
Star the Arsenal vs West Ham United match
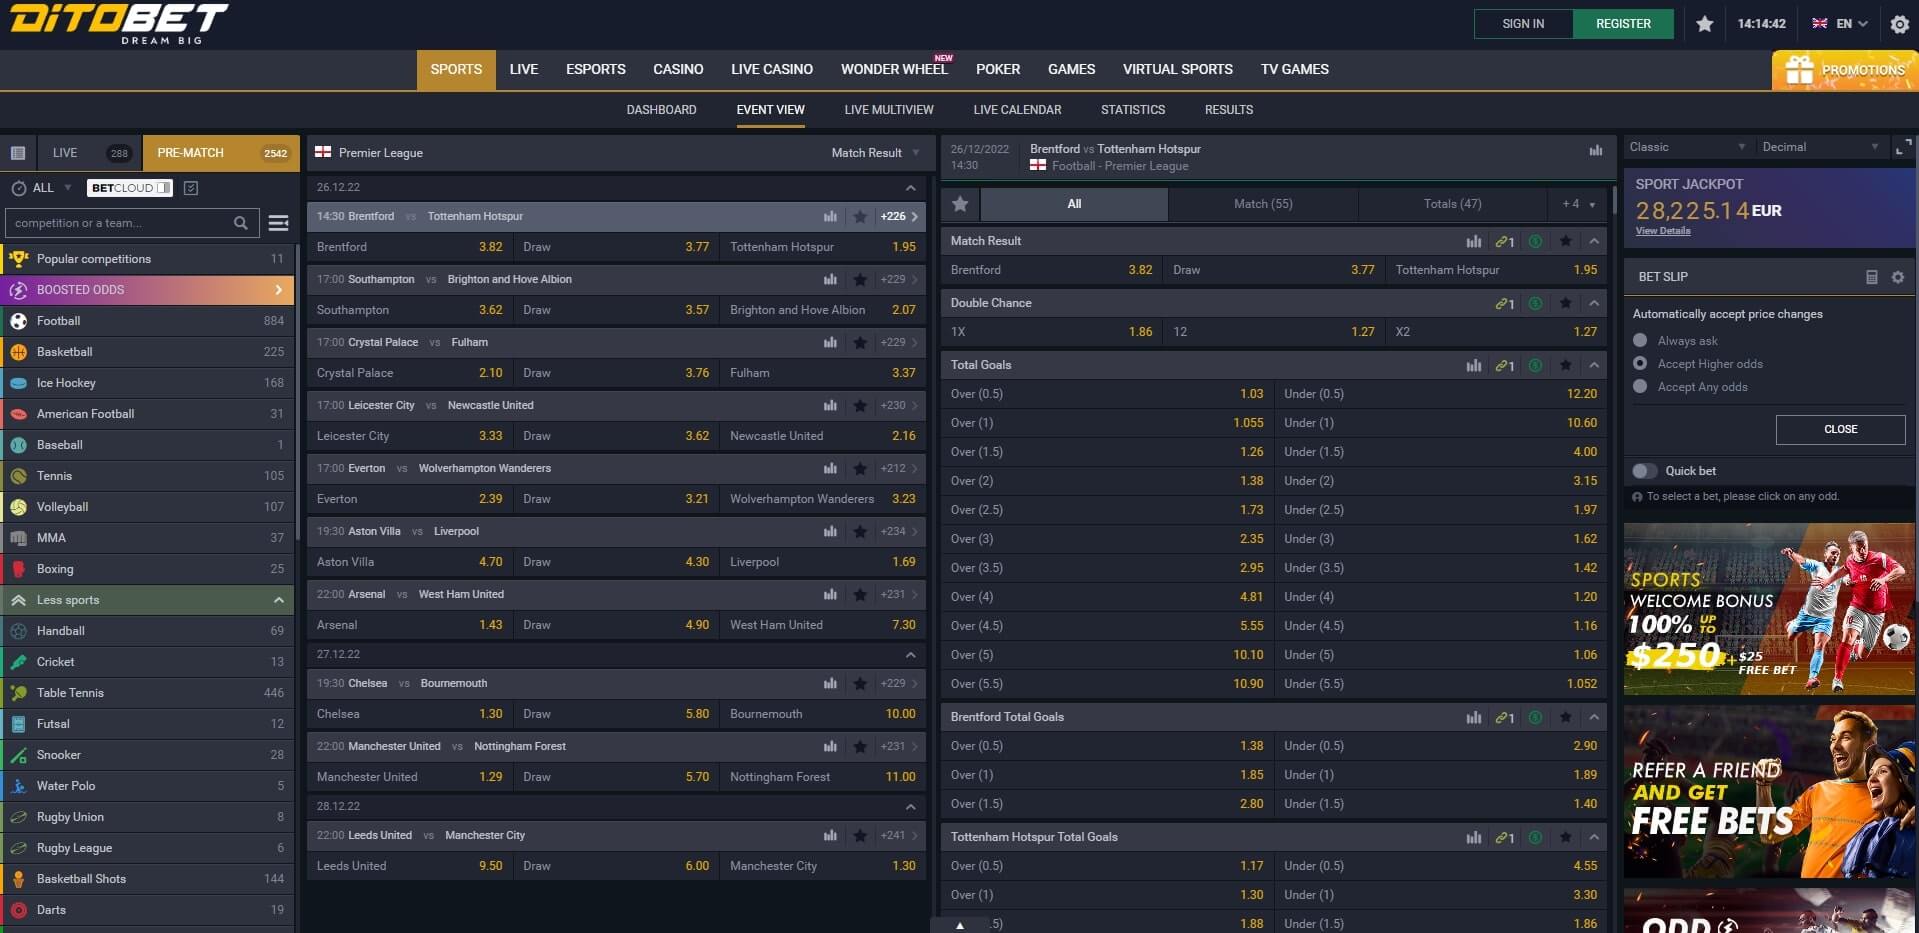[860, 594]
